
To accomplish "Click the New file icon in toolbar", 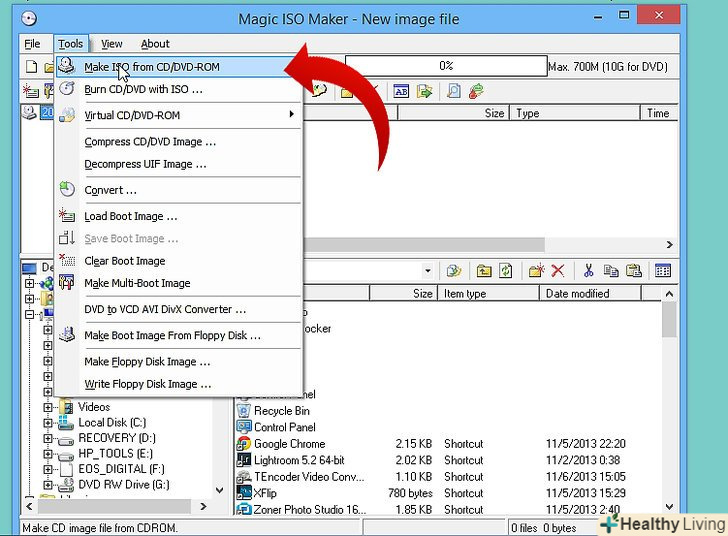I will (31, 67).
